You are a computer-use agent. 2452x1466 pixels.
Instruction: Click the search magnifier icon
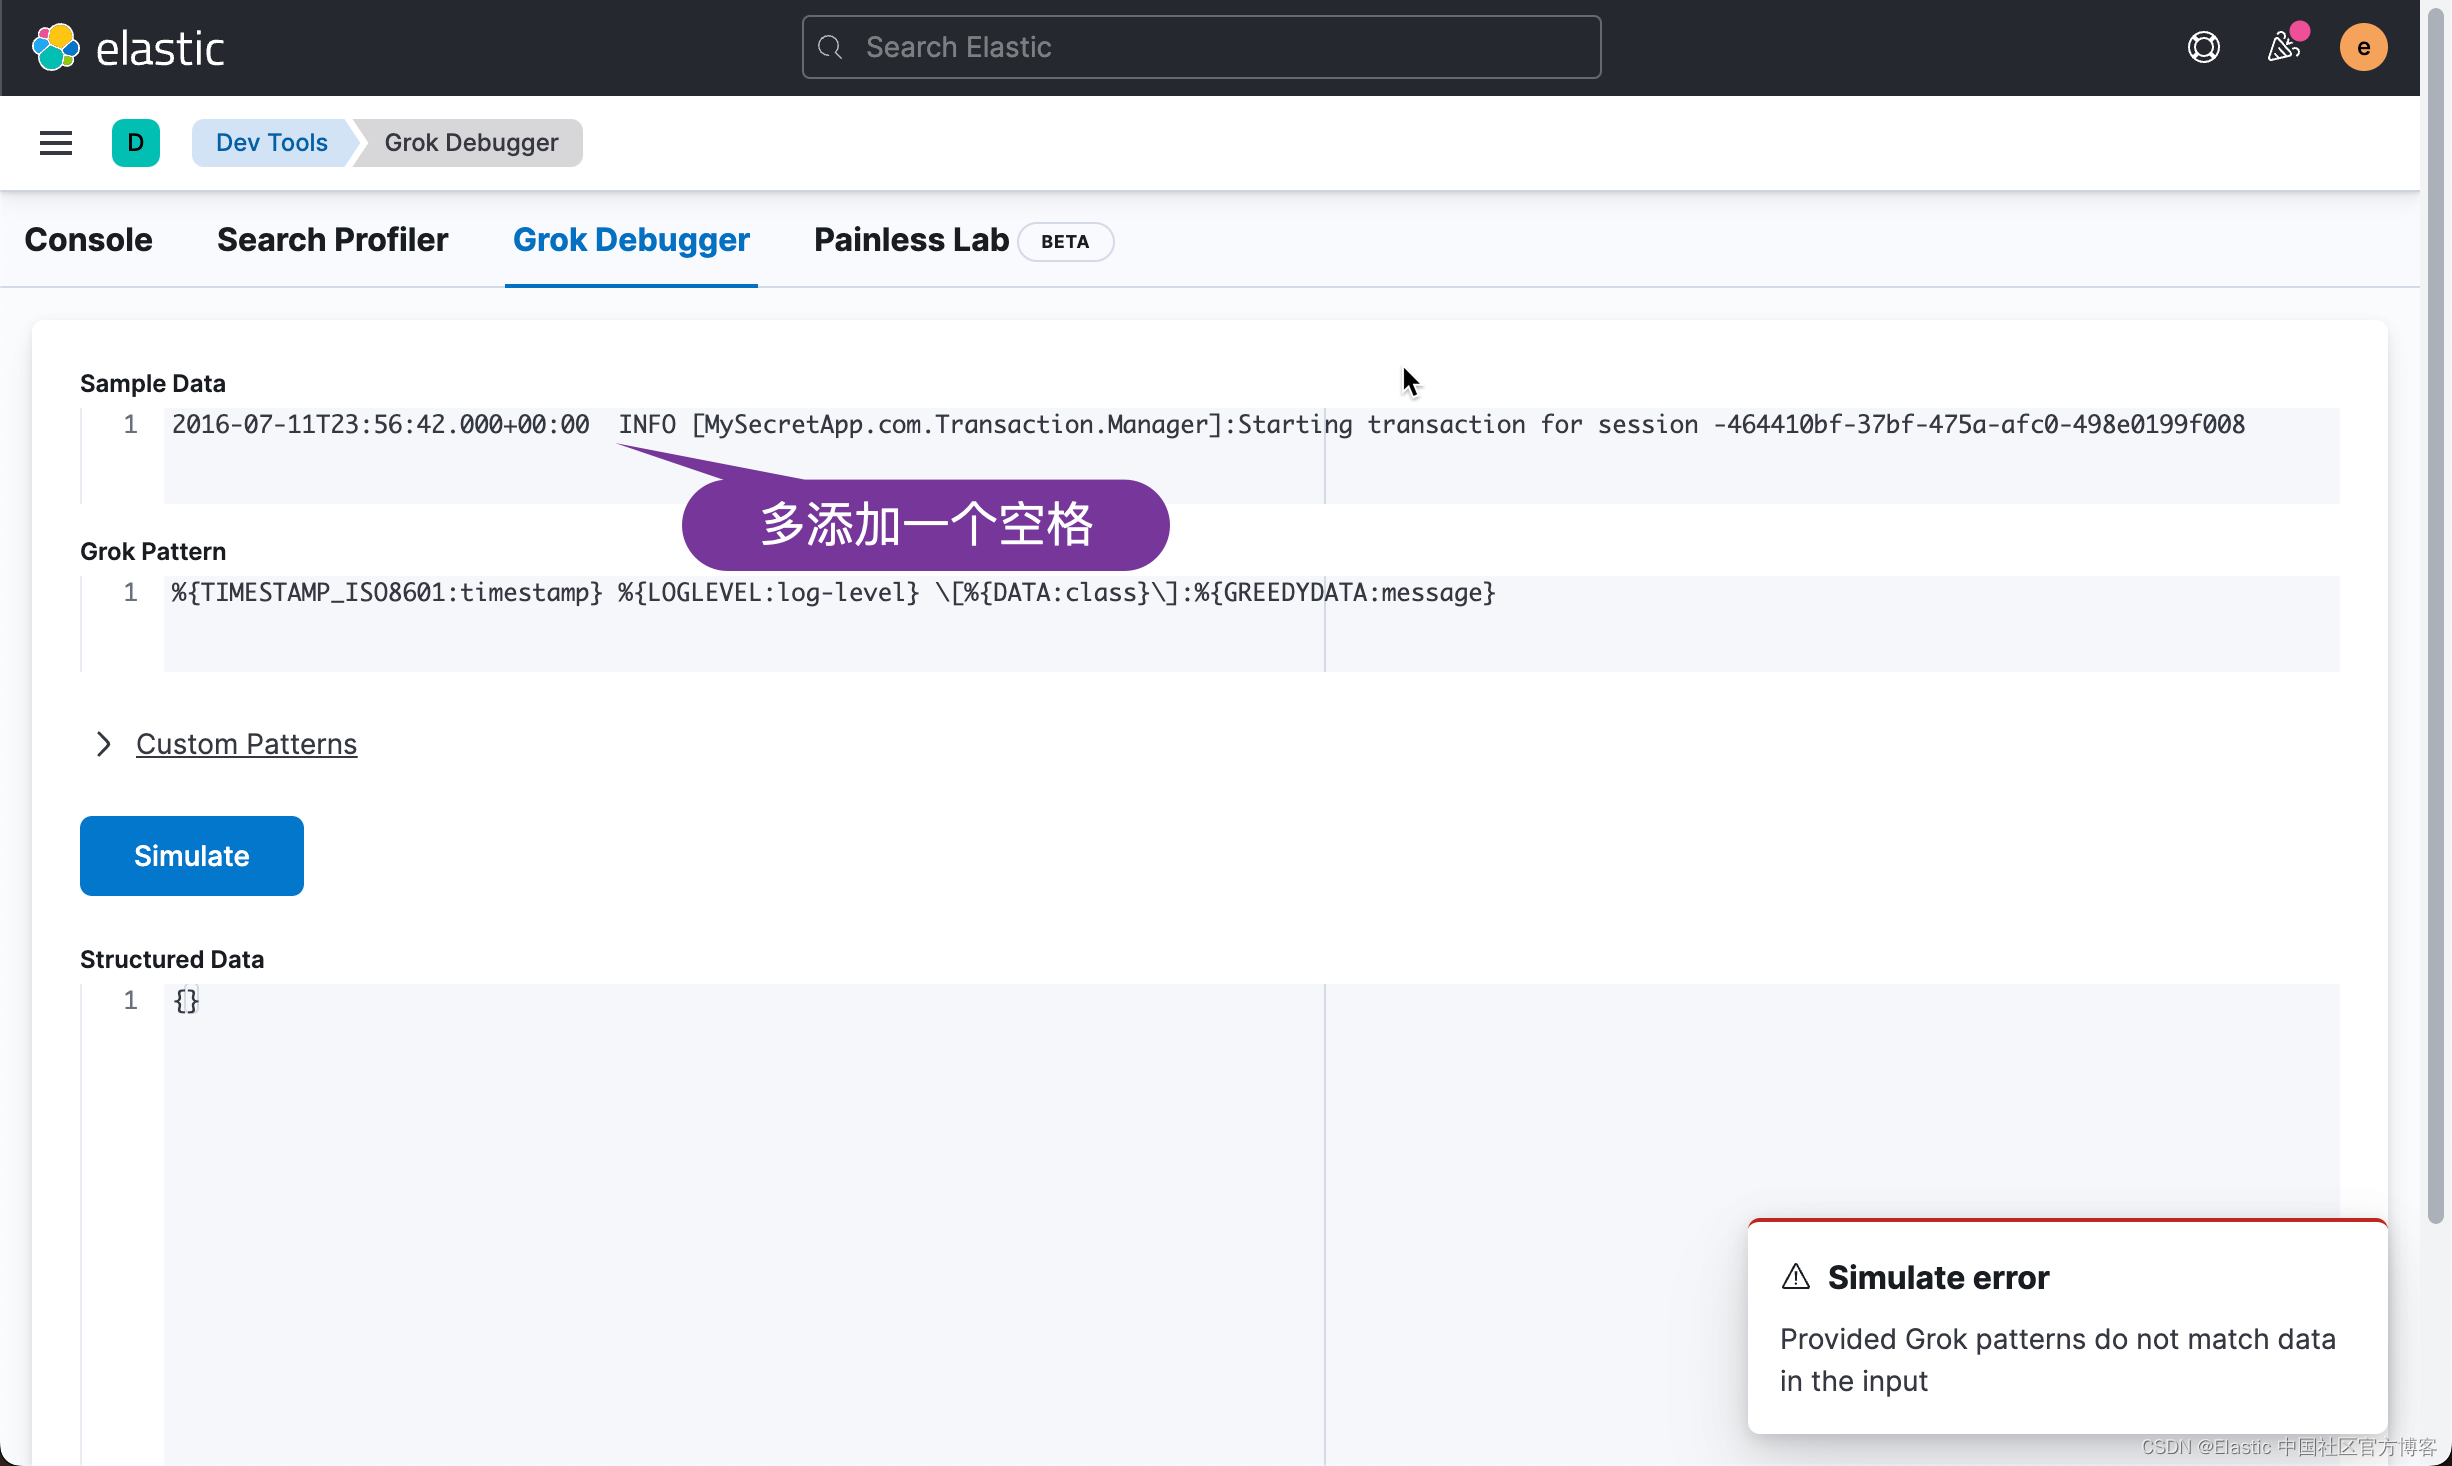(830, 47)
